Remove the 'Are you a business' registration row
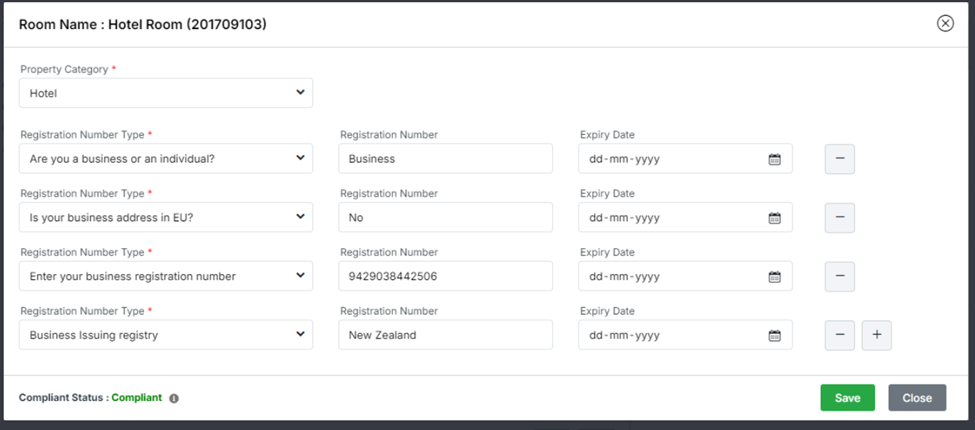This screenshot has width=975, height=430. (x=839, y=159)
